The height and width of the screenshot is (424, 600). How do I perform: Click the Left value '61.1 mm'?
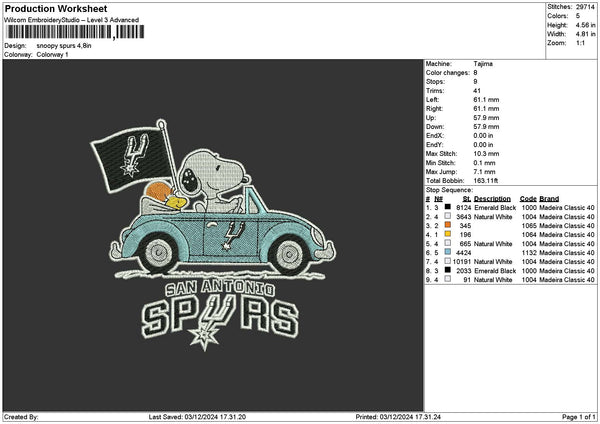(486, 99)
